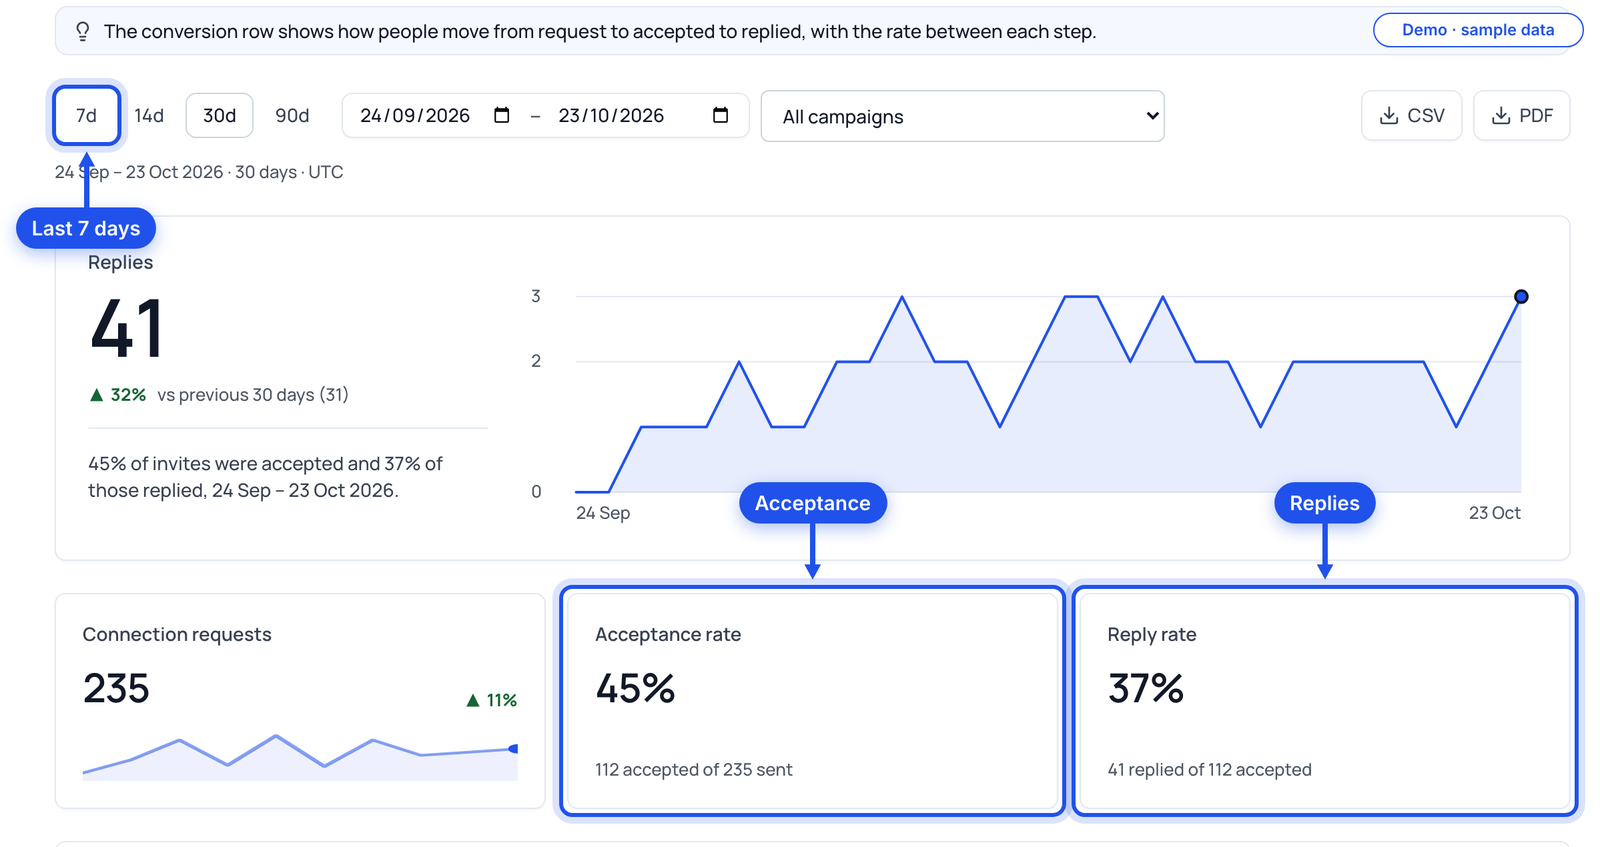Click the 24 Sep chart axis label
Screen dimensions: 1600x847
[603, 513]
